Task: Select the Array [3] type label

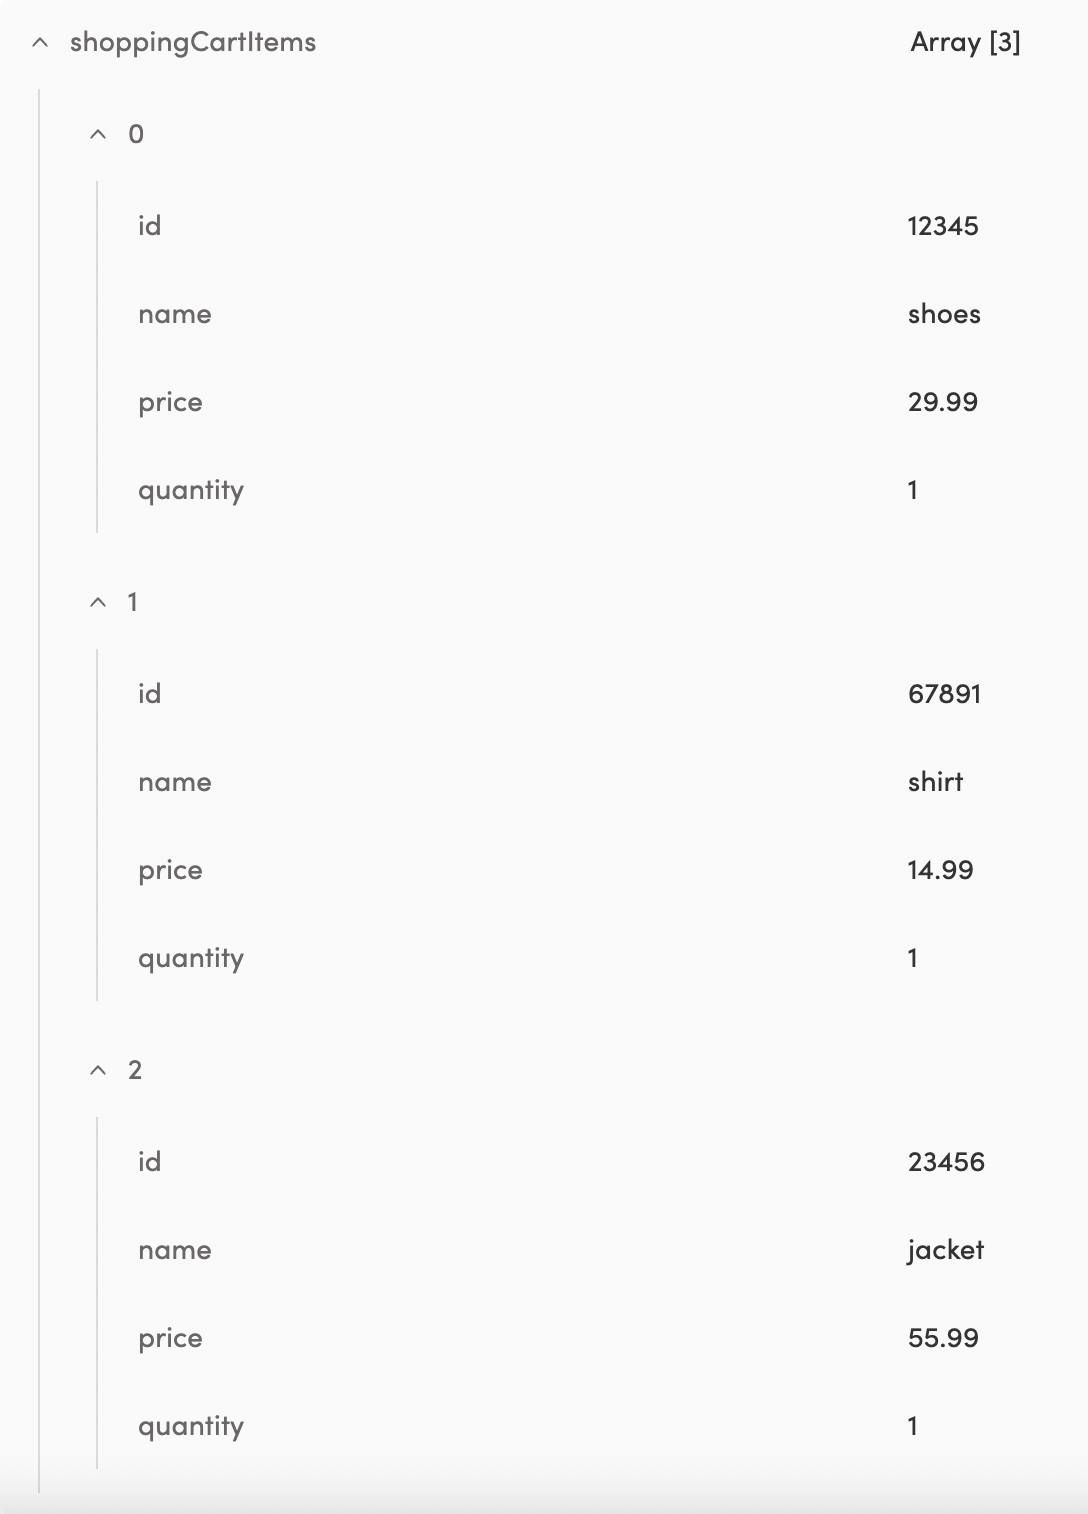Action: (x=964, y=42)
